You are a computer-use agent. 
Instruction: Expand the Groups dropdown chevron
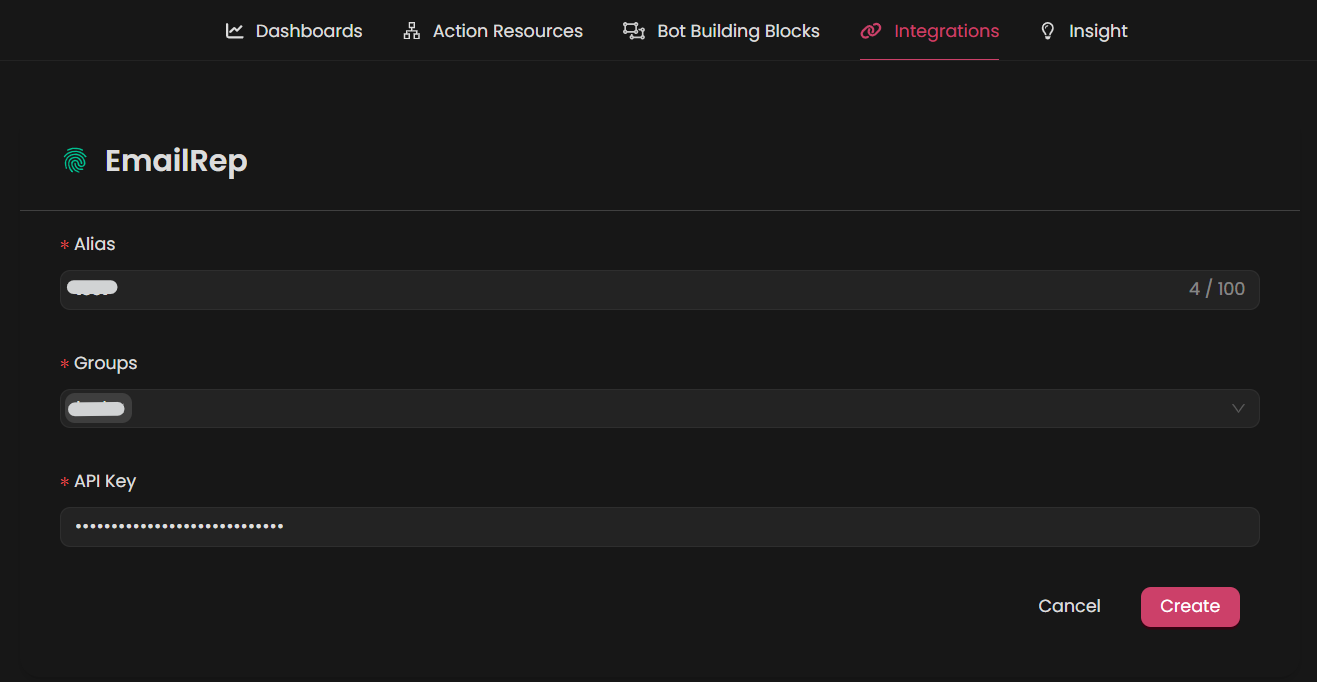click(x=1238, y=408)
